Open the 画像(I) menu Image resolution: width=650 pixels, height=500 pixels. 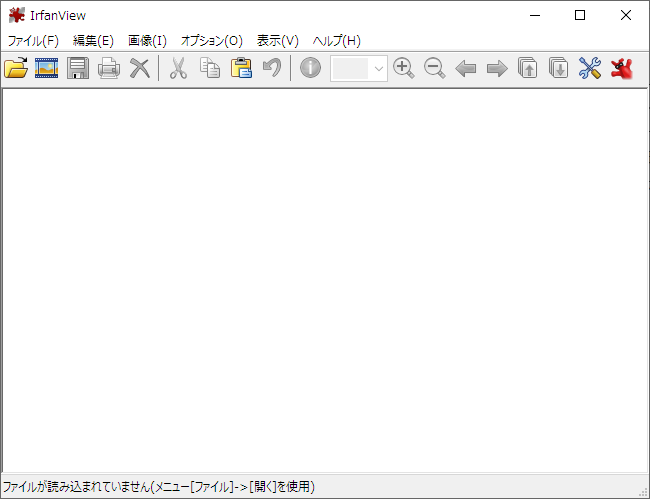(x=147, y=41)
